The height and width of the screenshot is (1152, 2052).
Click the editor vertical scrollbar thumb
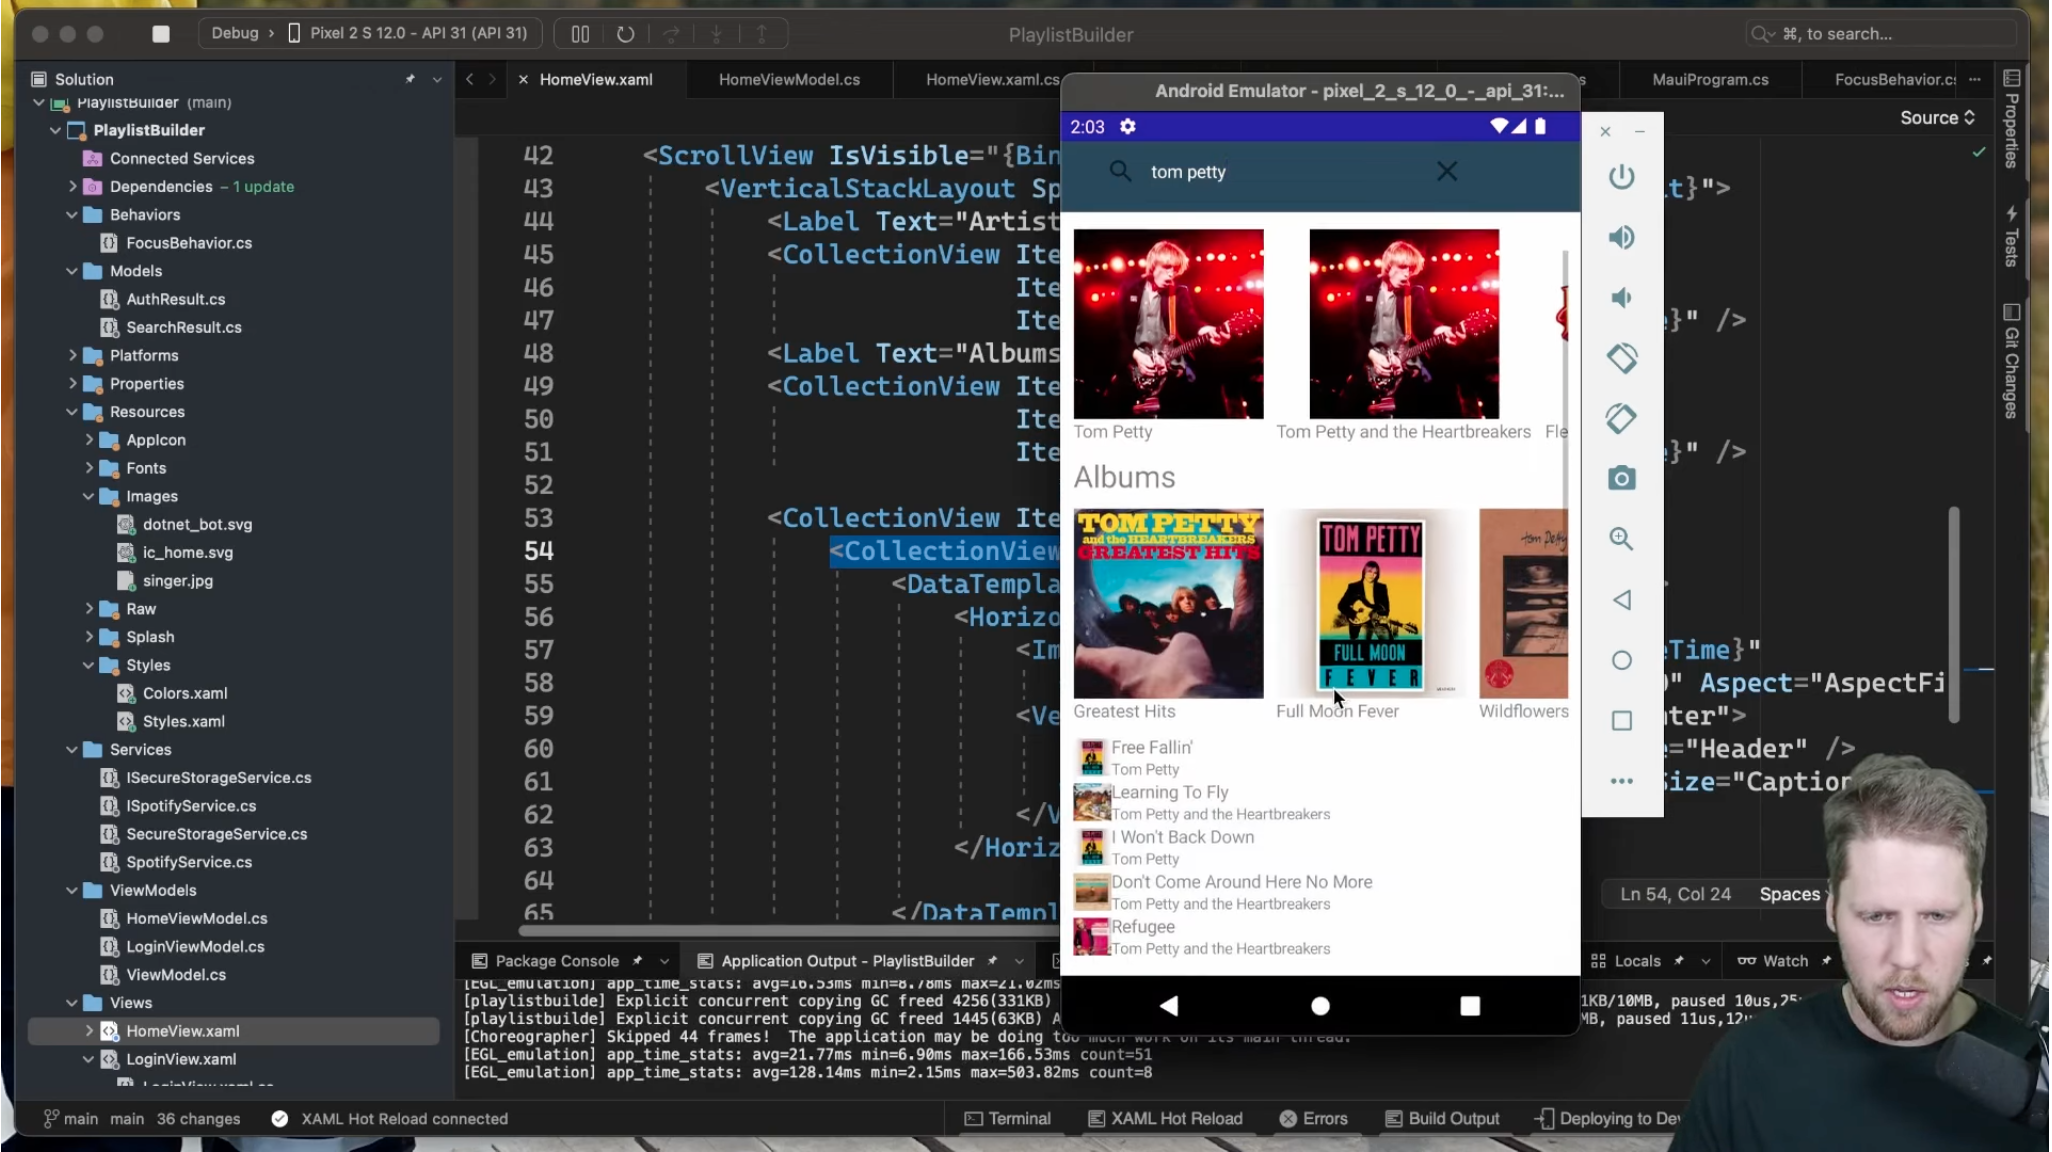click(1953, 615)
